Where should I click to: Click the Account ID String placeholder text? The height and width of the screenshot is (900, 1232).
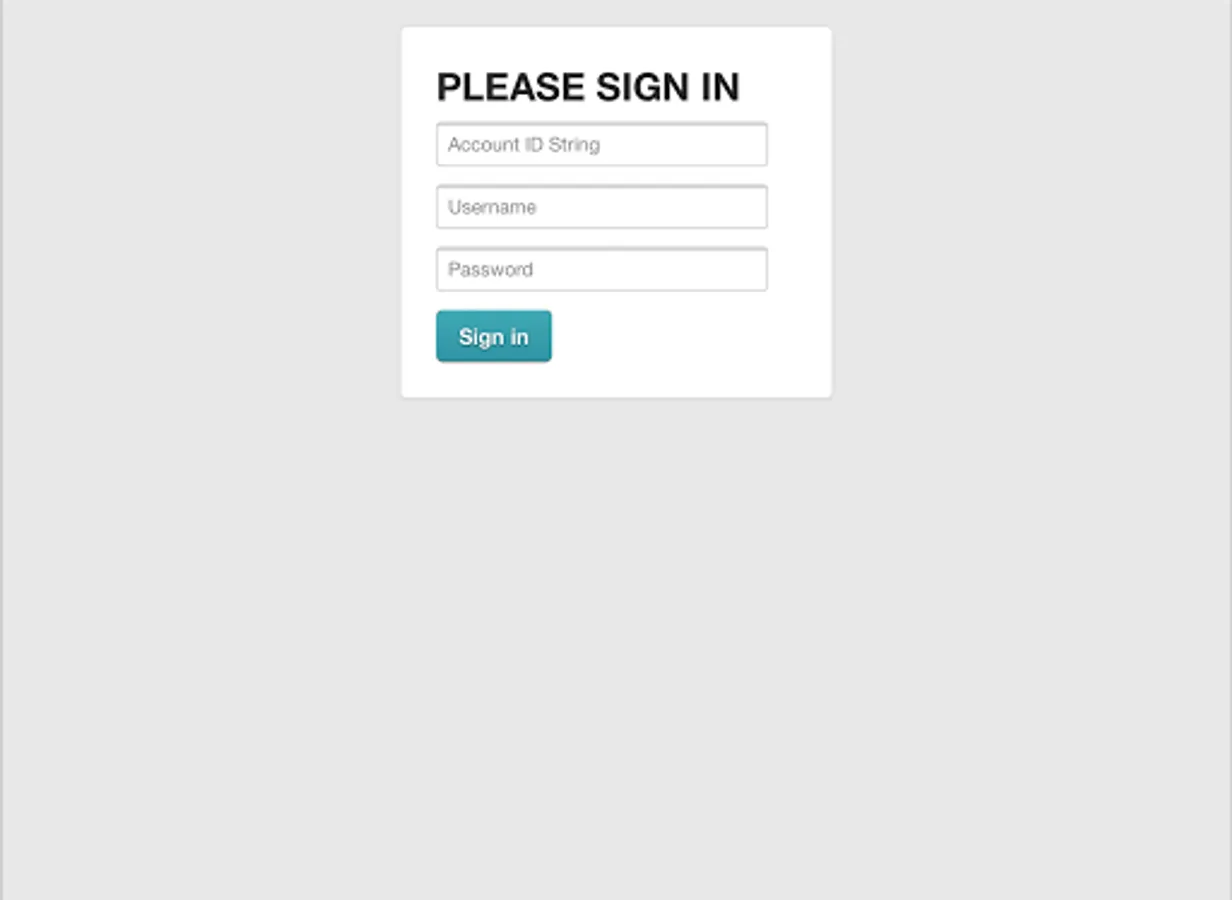524,144
